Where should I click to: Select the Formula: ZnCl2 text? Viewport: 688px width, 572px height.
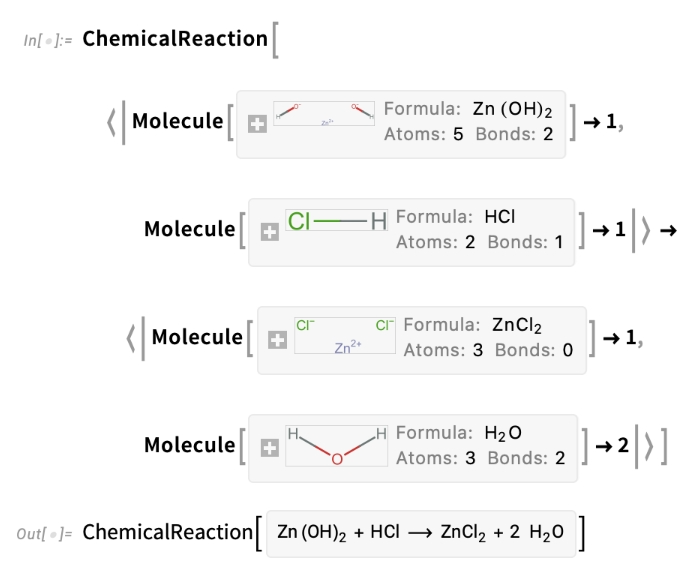tap(473, 325)
